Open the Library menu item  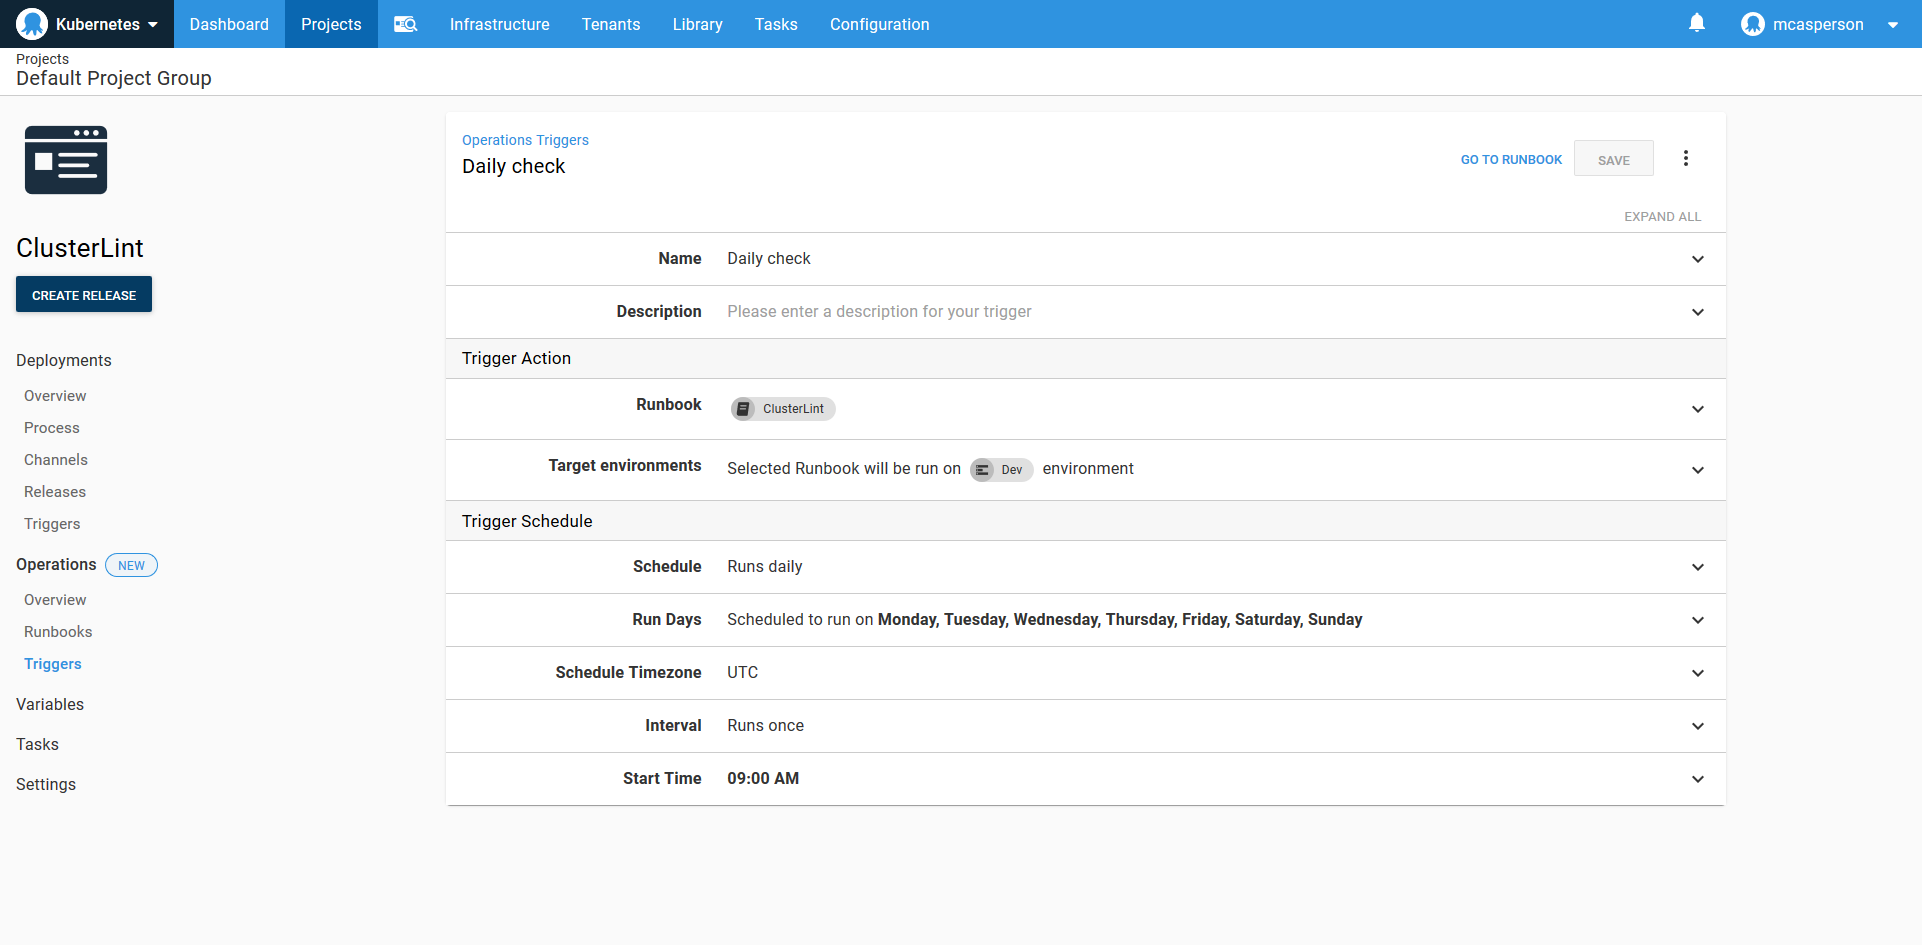point(697,23)
